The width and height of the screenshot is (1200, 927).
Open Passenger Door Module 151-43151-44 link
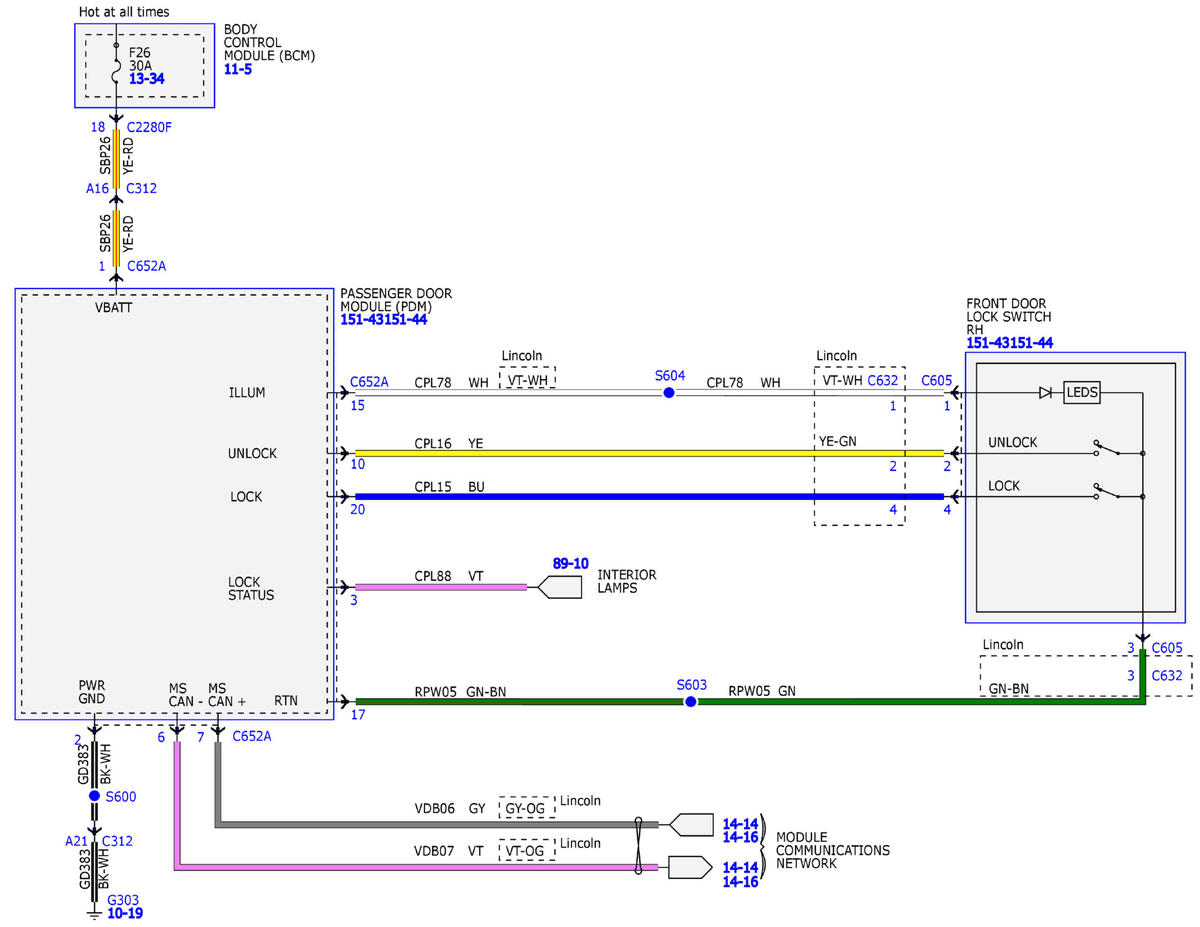384,318
